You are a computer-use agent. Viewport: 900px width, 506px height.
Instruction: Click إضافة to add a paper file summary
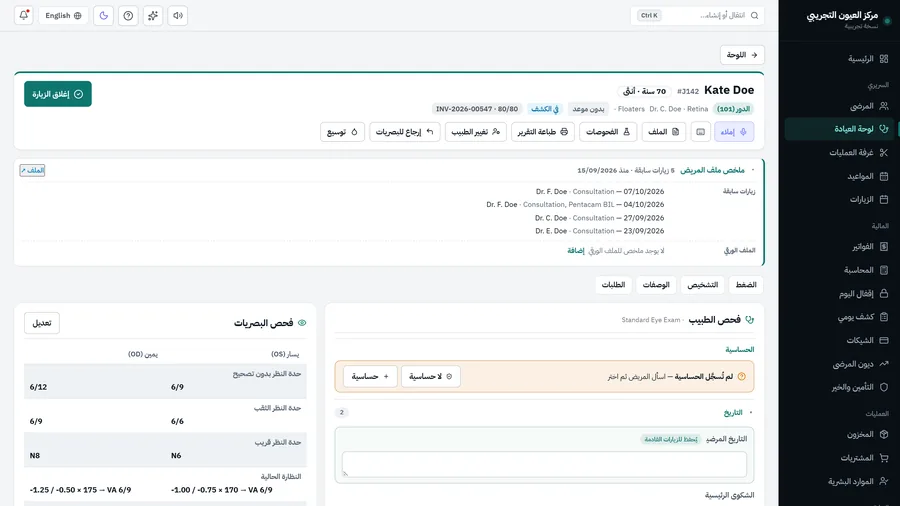576,251
